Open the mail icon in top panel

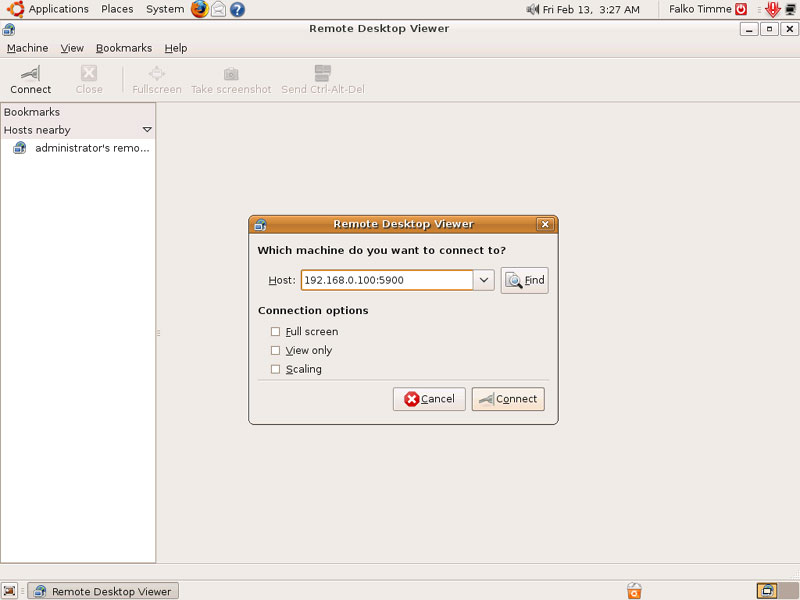click(218, 9)
